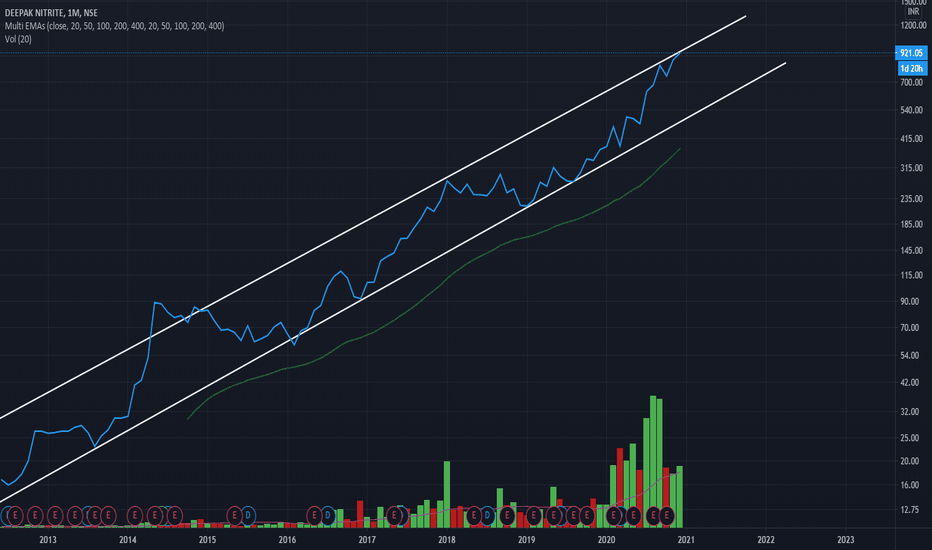Click the 42.00 price axis value
Screen dimensions: 932x550
point(910,382)
